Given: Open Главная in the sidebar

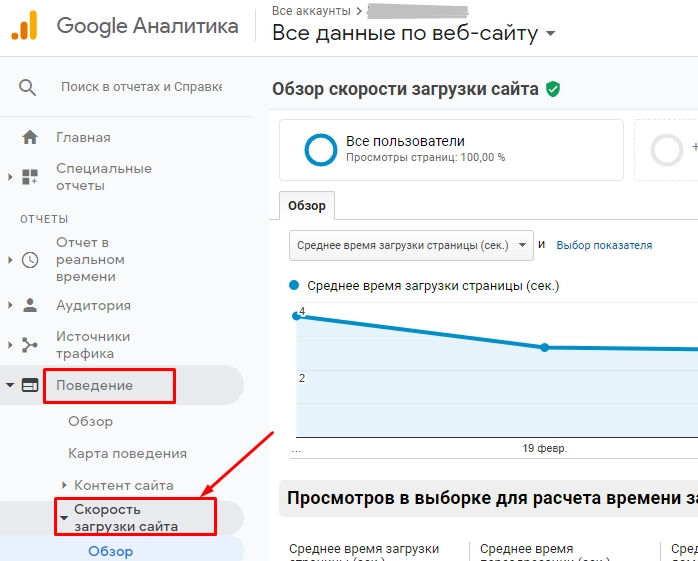Looking at the screenshot, I should click(83, 138).
